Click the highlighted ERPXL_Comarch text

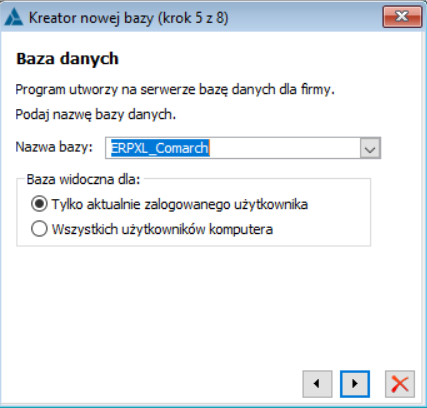click(160, 148)
